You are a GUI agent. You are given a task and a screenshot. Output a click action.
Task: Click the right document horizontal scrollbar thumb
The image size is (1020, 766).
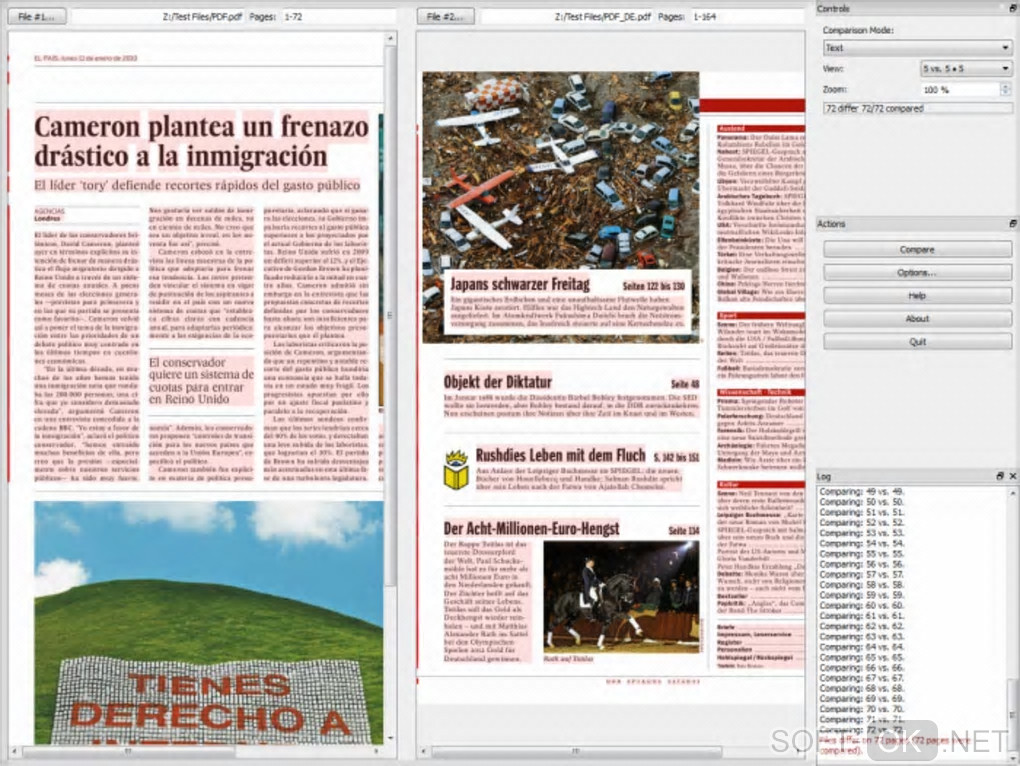point(576,751)
